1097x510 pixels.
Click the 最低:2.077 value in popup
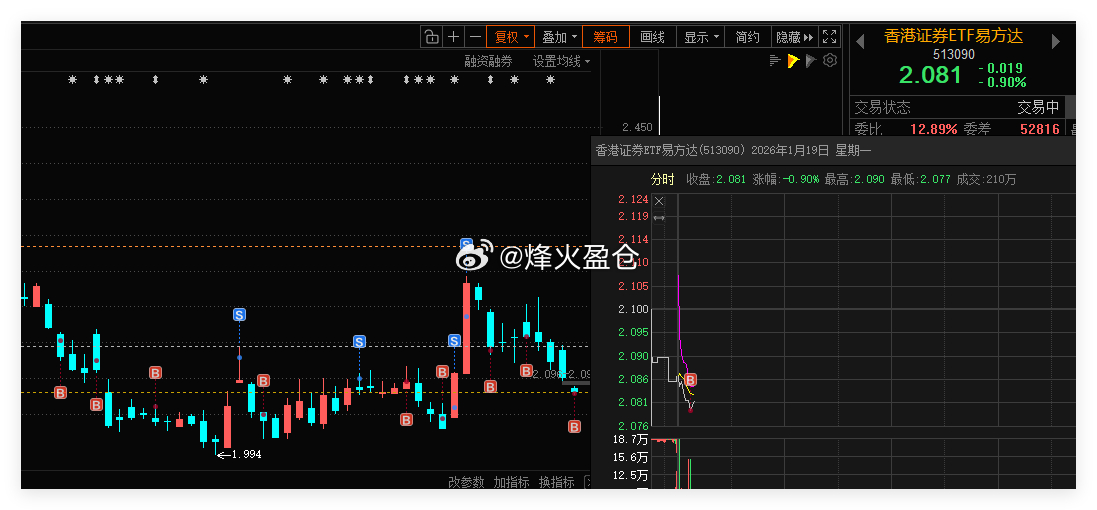coord(920,180)
